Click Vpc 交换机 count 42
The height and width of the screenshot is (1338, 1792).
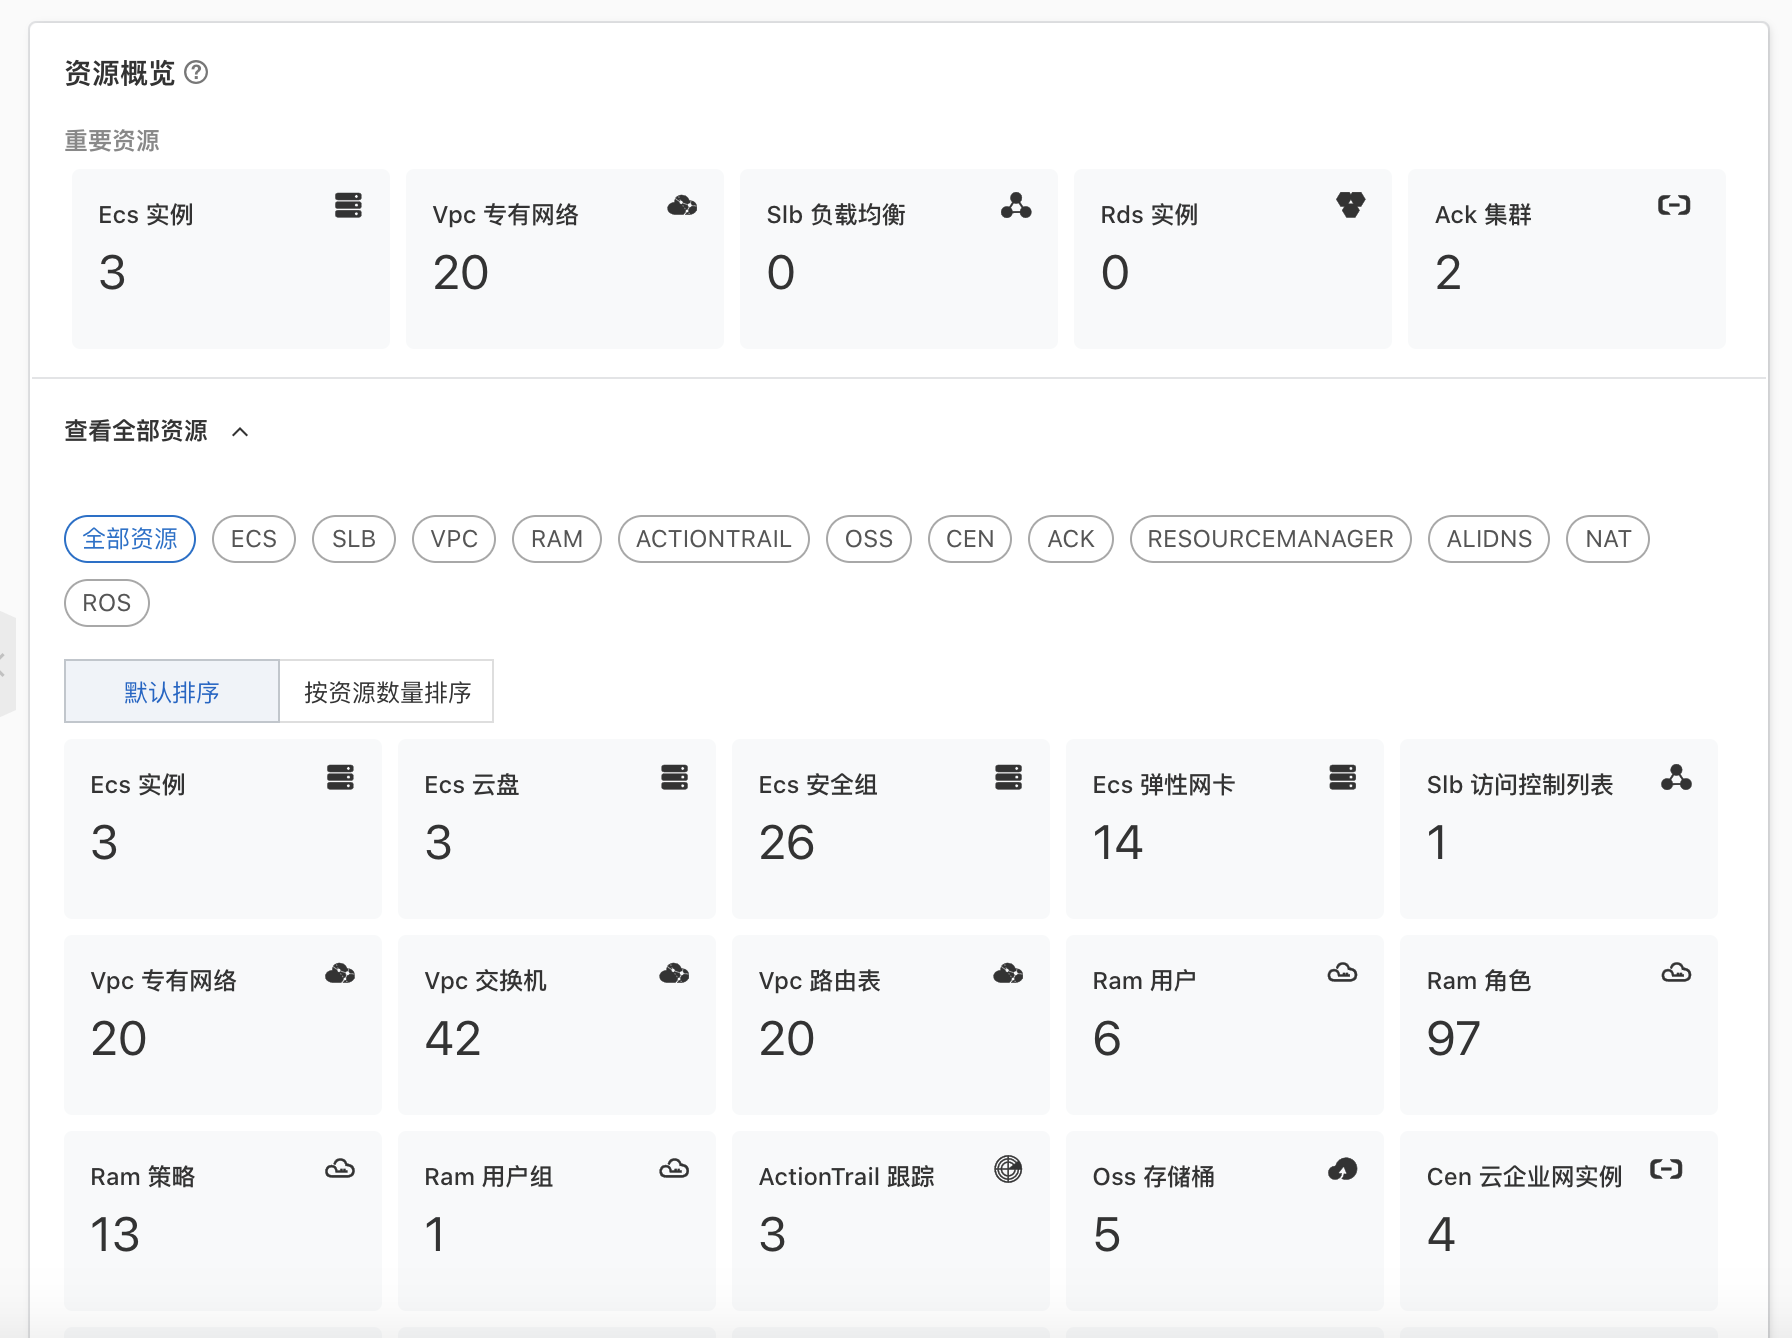click(x=453, y=1039)
